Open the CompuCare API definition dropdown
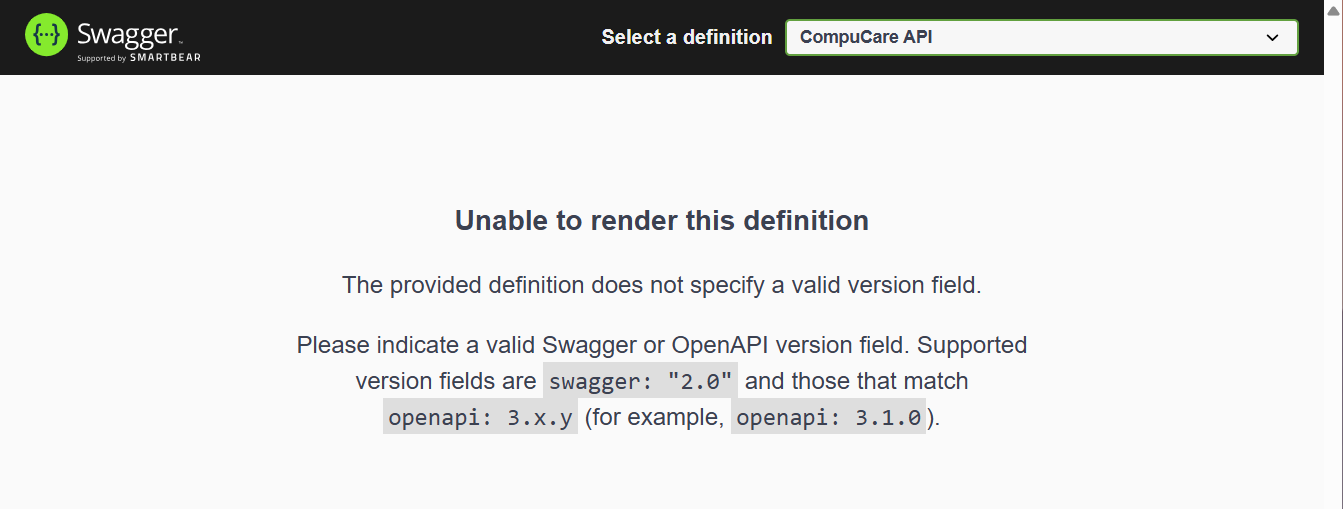Viewport: 1343px width, 509px height. pos(1041,37)
